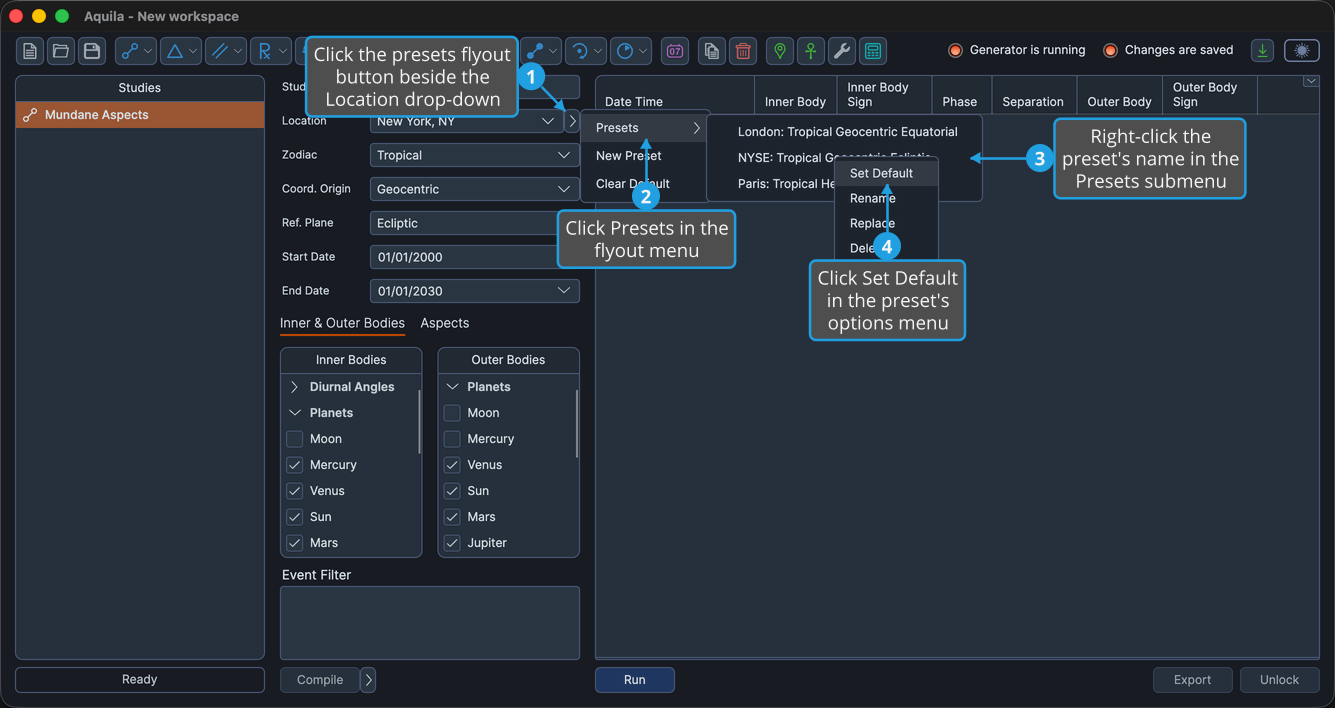
Task: Click the red trash delete icon
Action: click(x=743, y=51)
